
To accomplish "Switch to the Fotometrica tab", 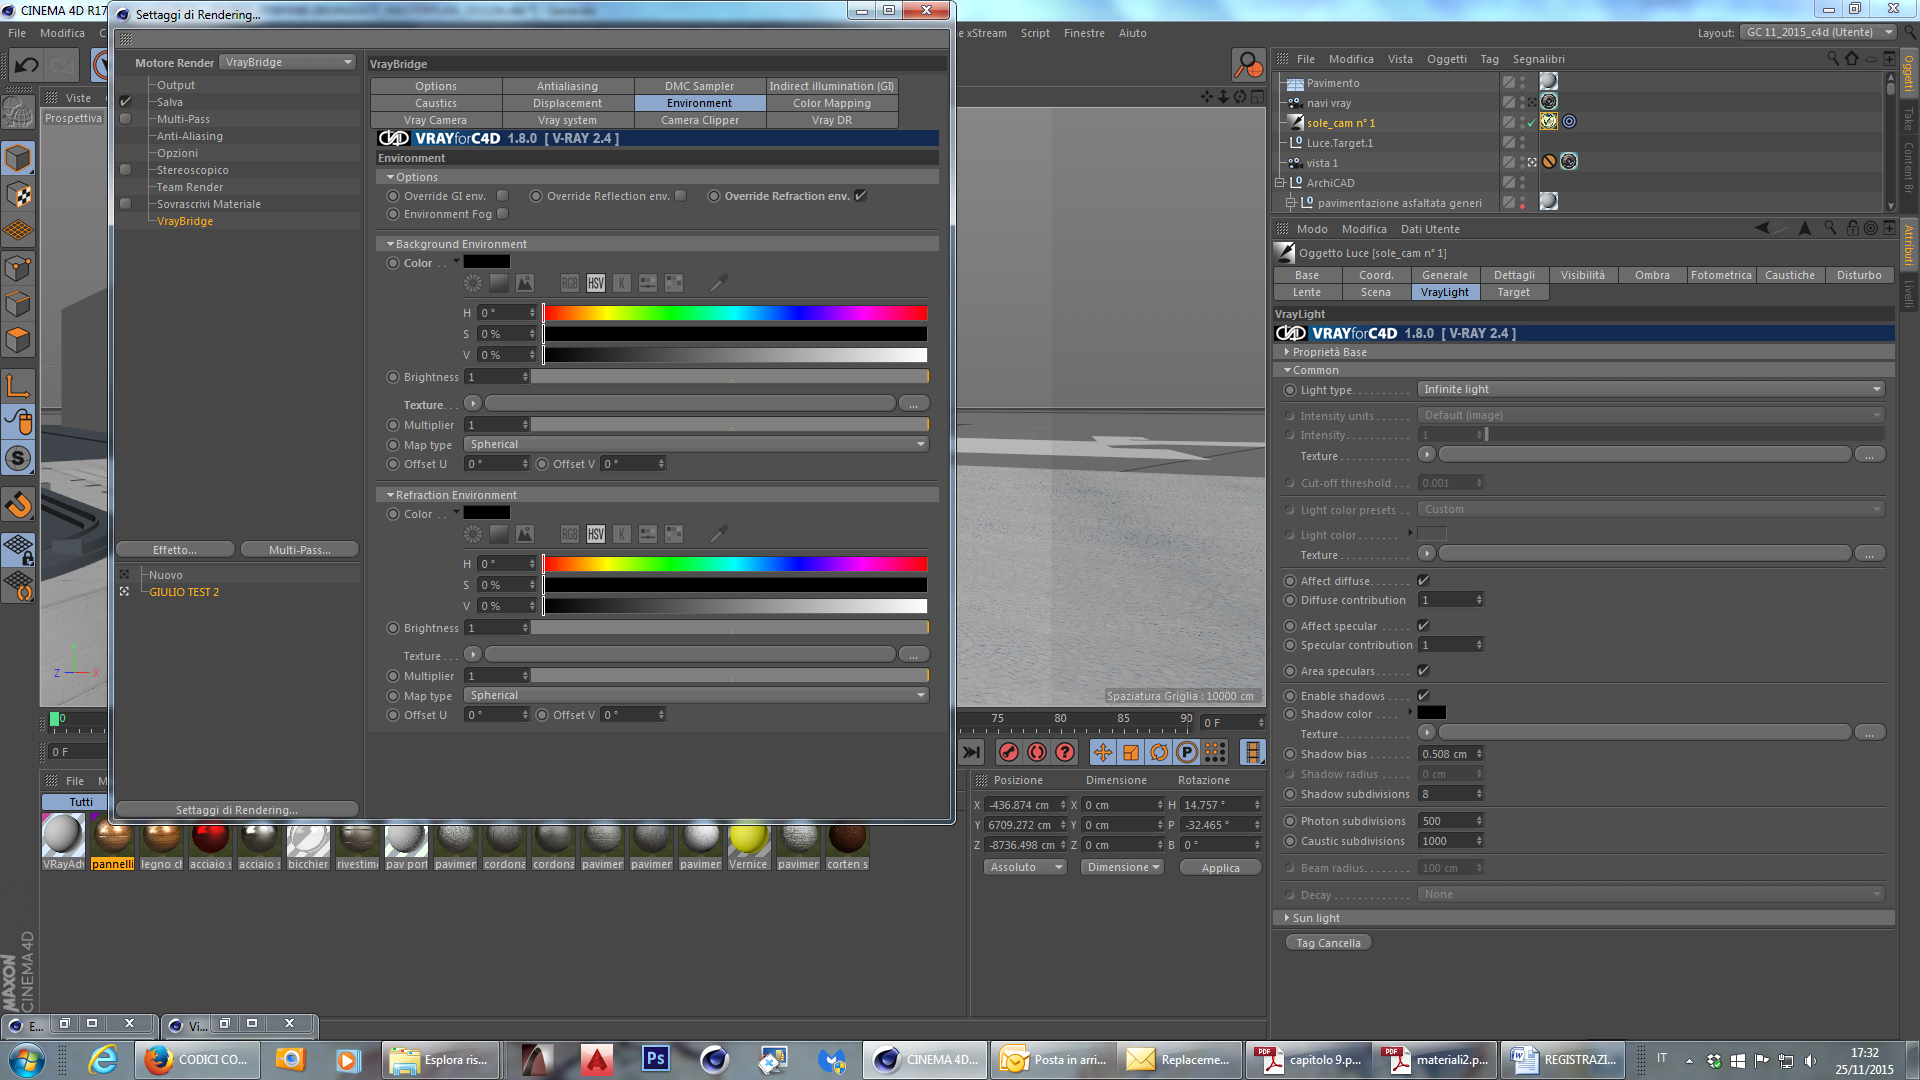I will tap(1720, 275).
